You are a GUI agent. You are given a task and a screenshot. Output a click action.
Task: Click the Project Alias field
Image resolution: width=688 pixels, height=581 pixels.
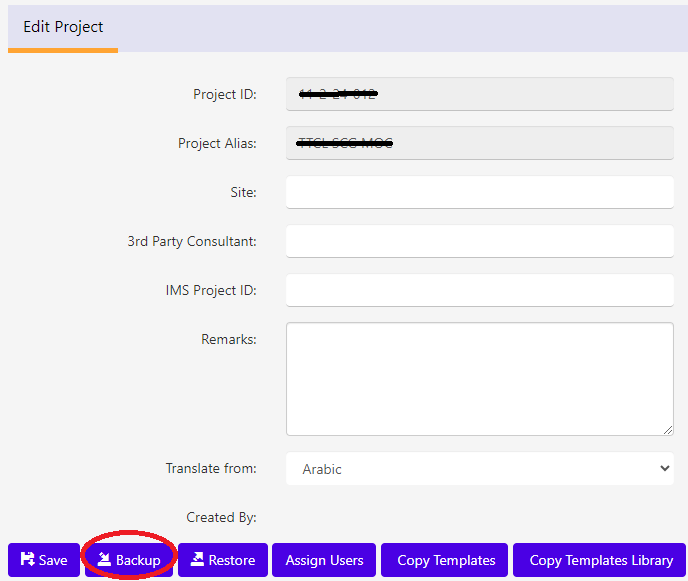(x=479, y=143)
